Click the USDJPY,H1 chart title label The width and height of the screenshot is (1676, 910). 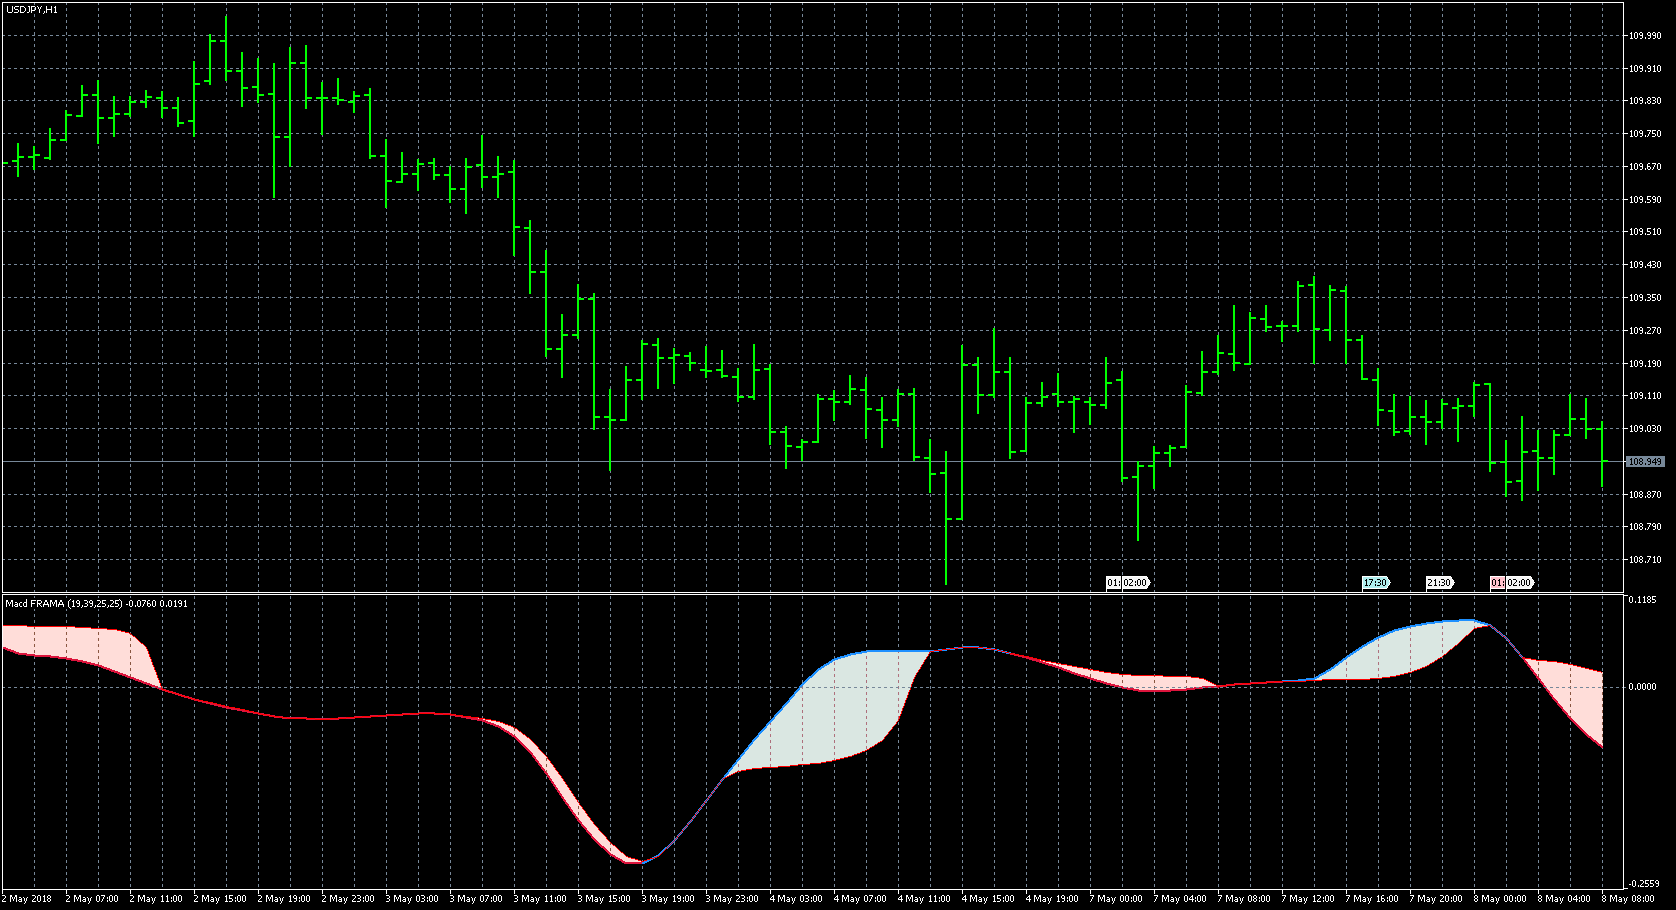[32, 9]
